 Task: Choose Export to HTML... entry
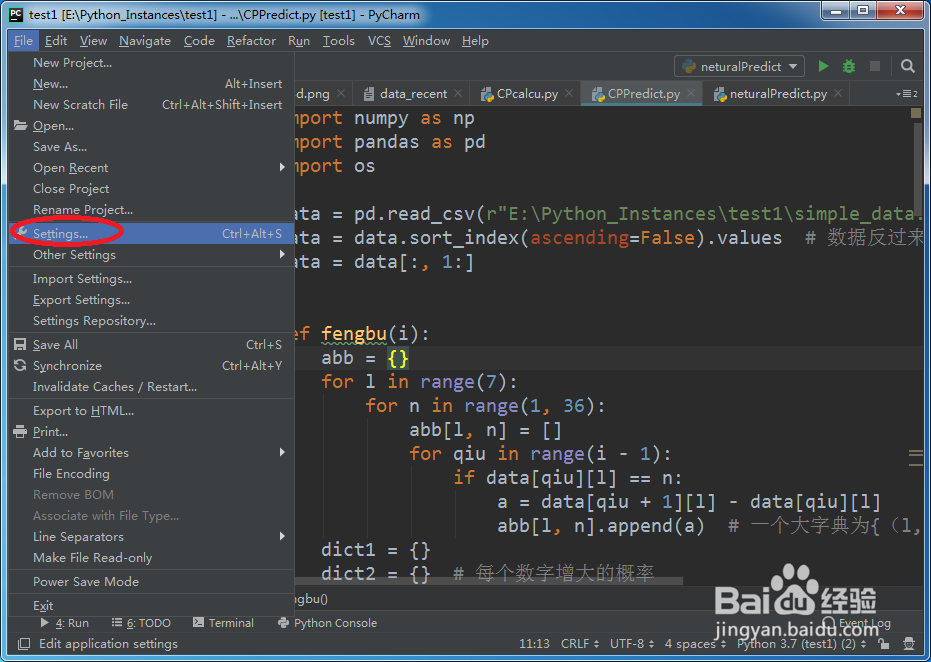tap(151, 411)
